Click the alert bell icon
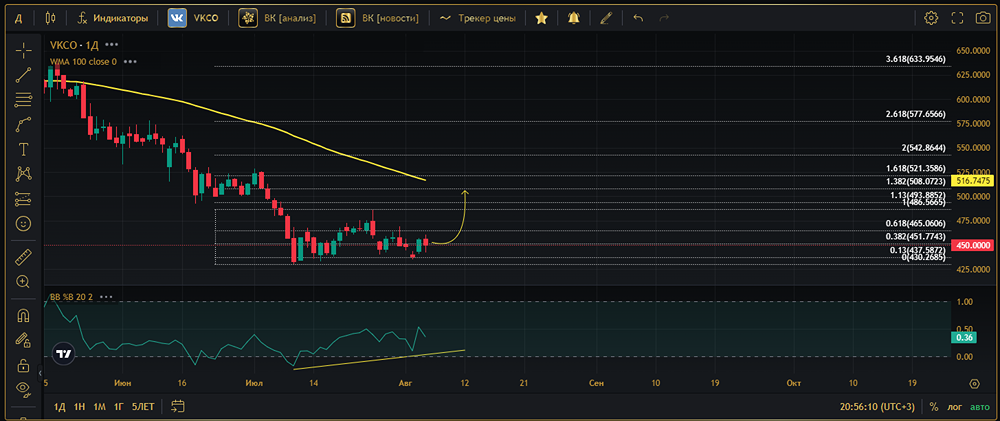1000x421 pixels. 573,18
